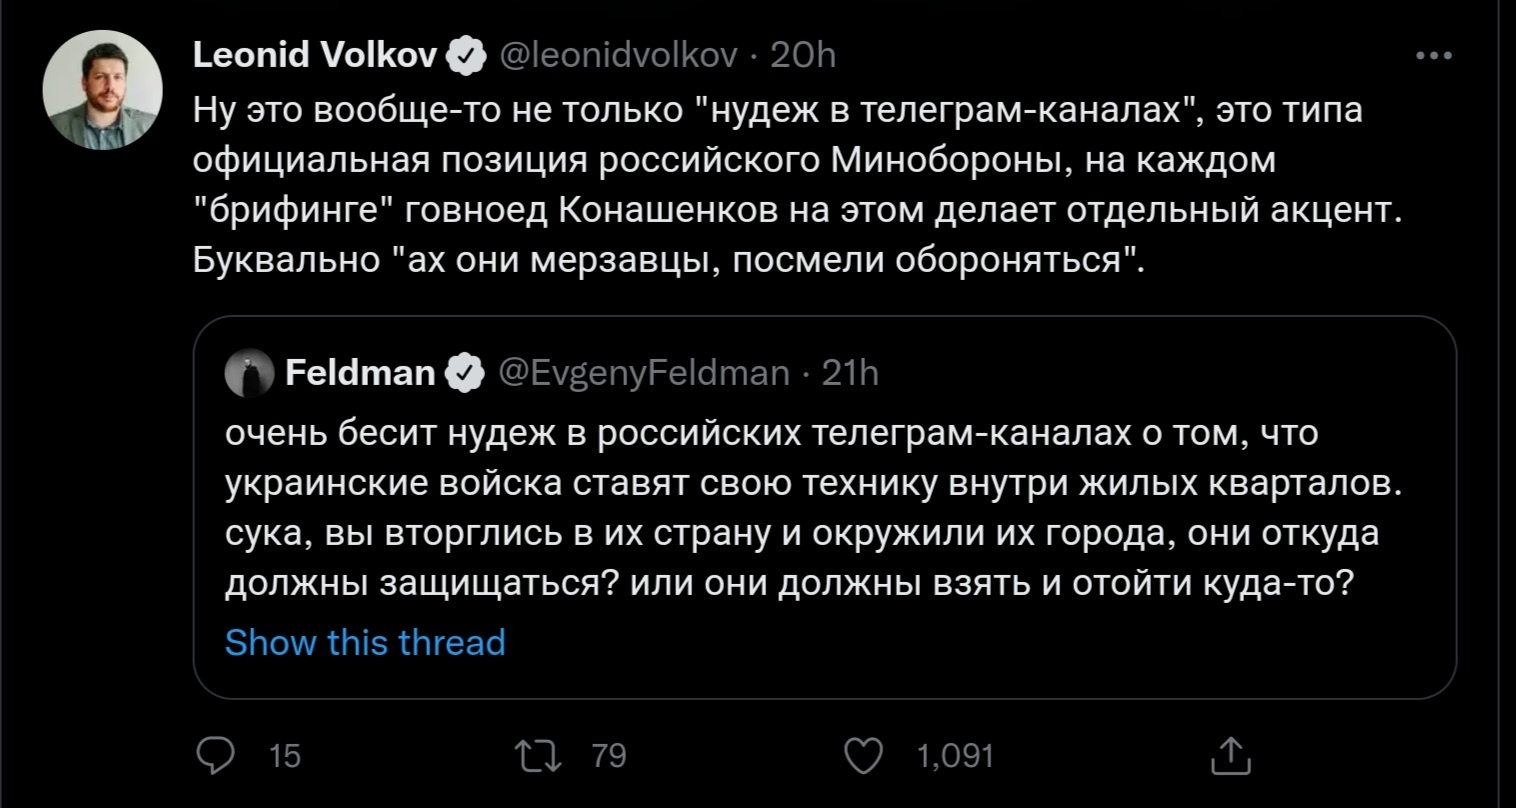Click the Feldman display name
The height and width of the screenshot is (808, 1516).
point(360,374)
